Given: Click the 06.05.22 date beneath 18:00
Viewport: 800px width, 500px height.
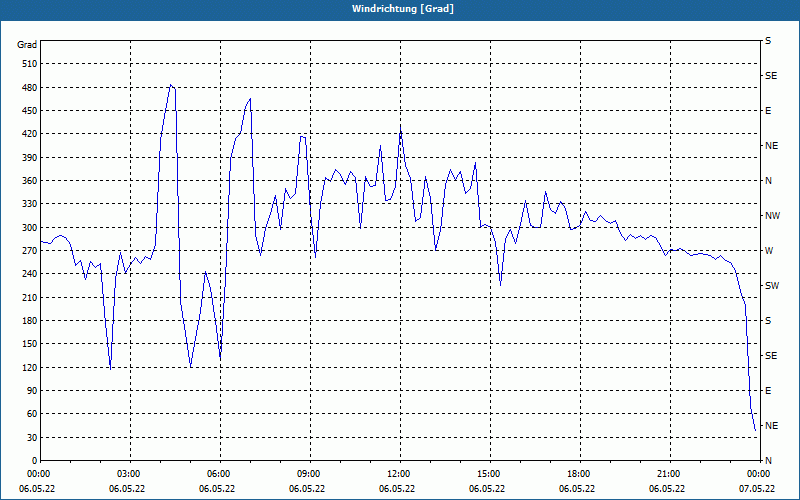Looking at the screenshot, I should pyautogui.click(x=577, y=489).
